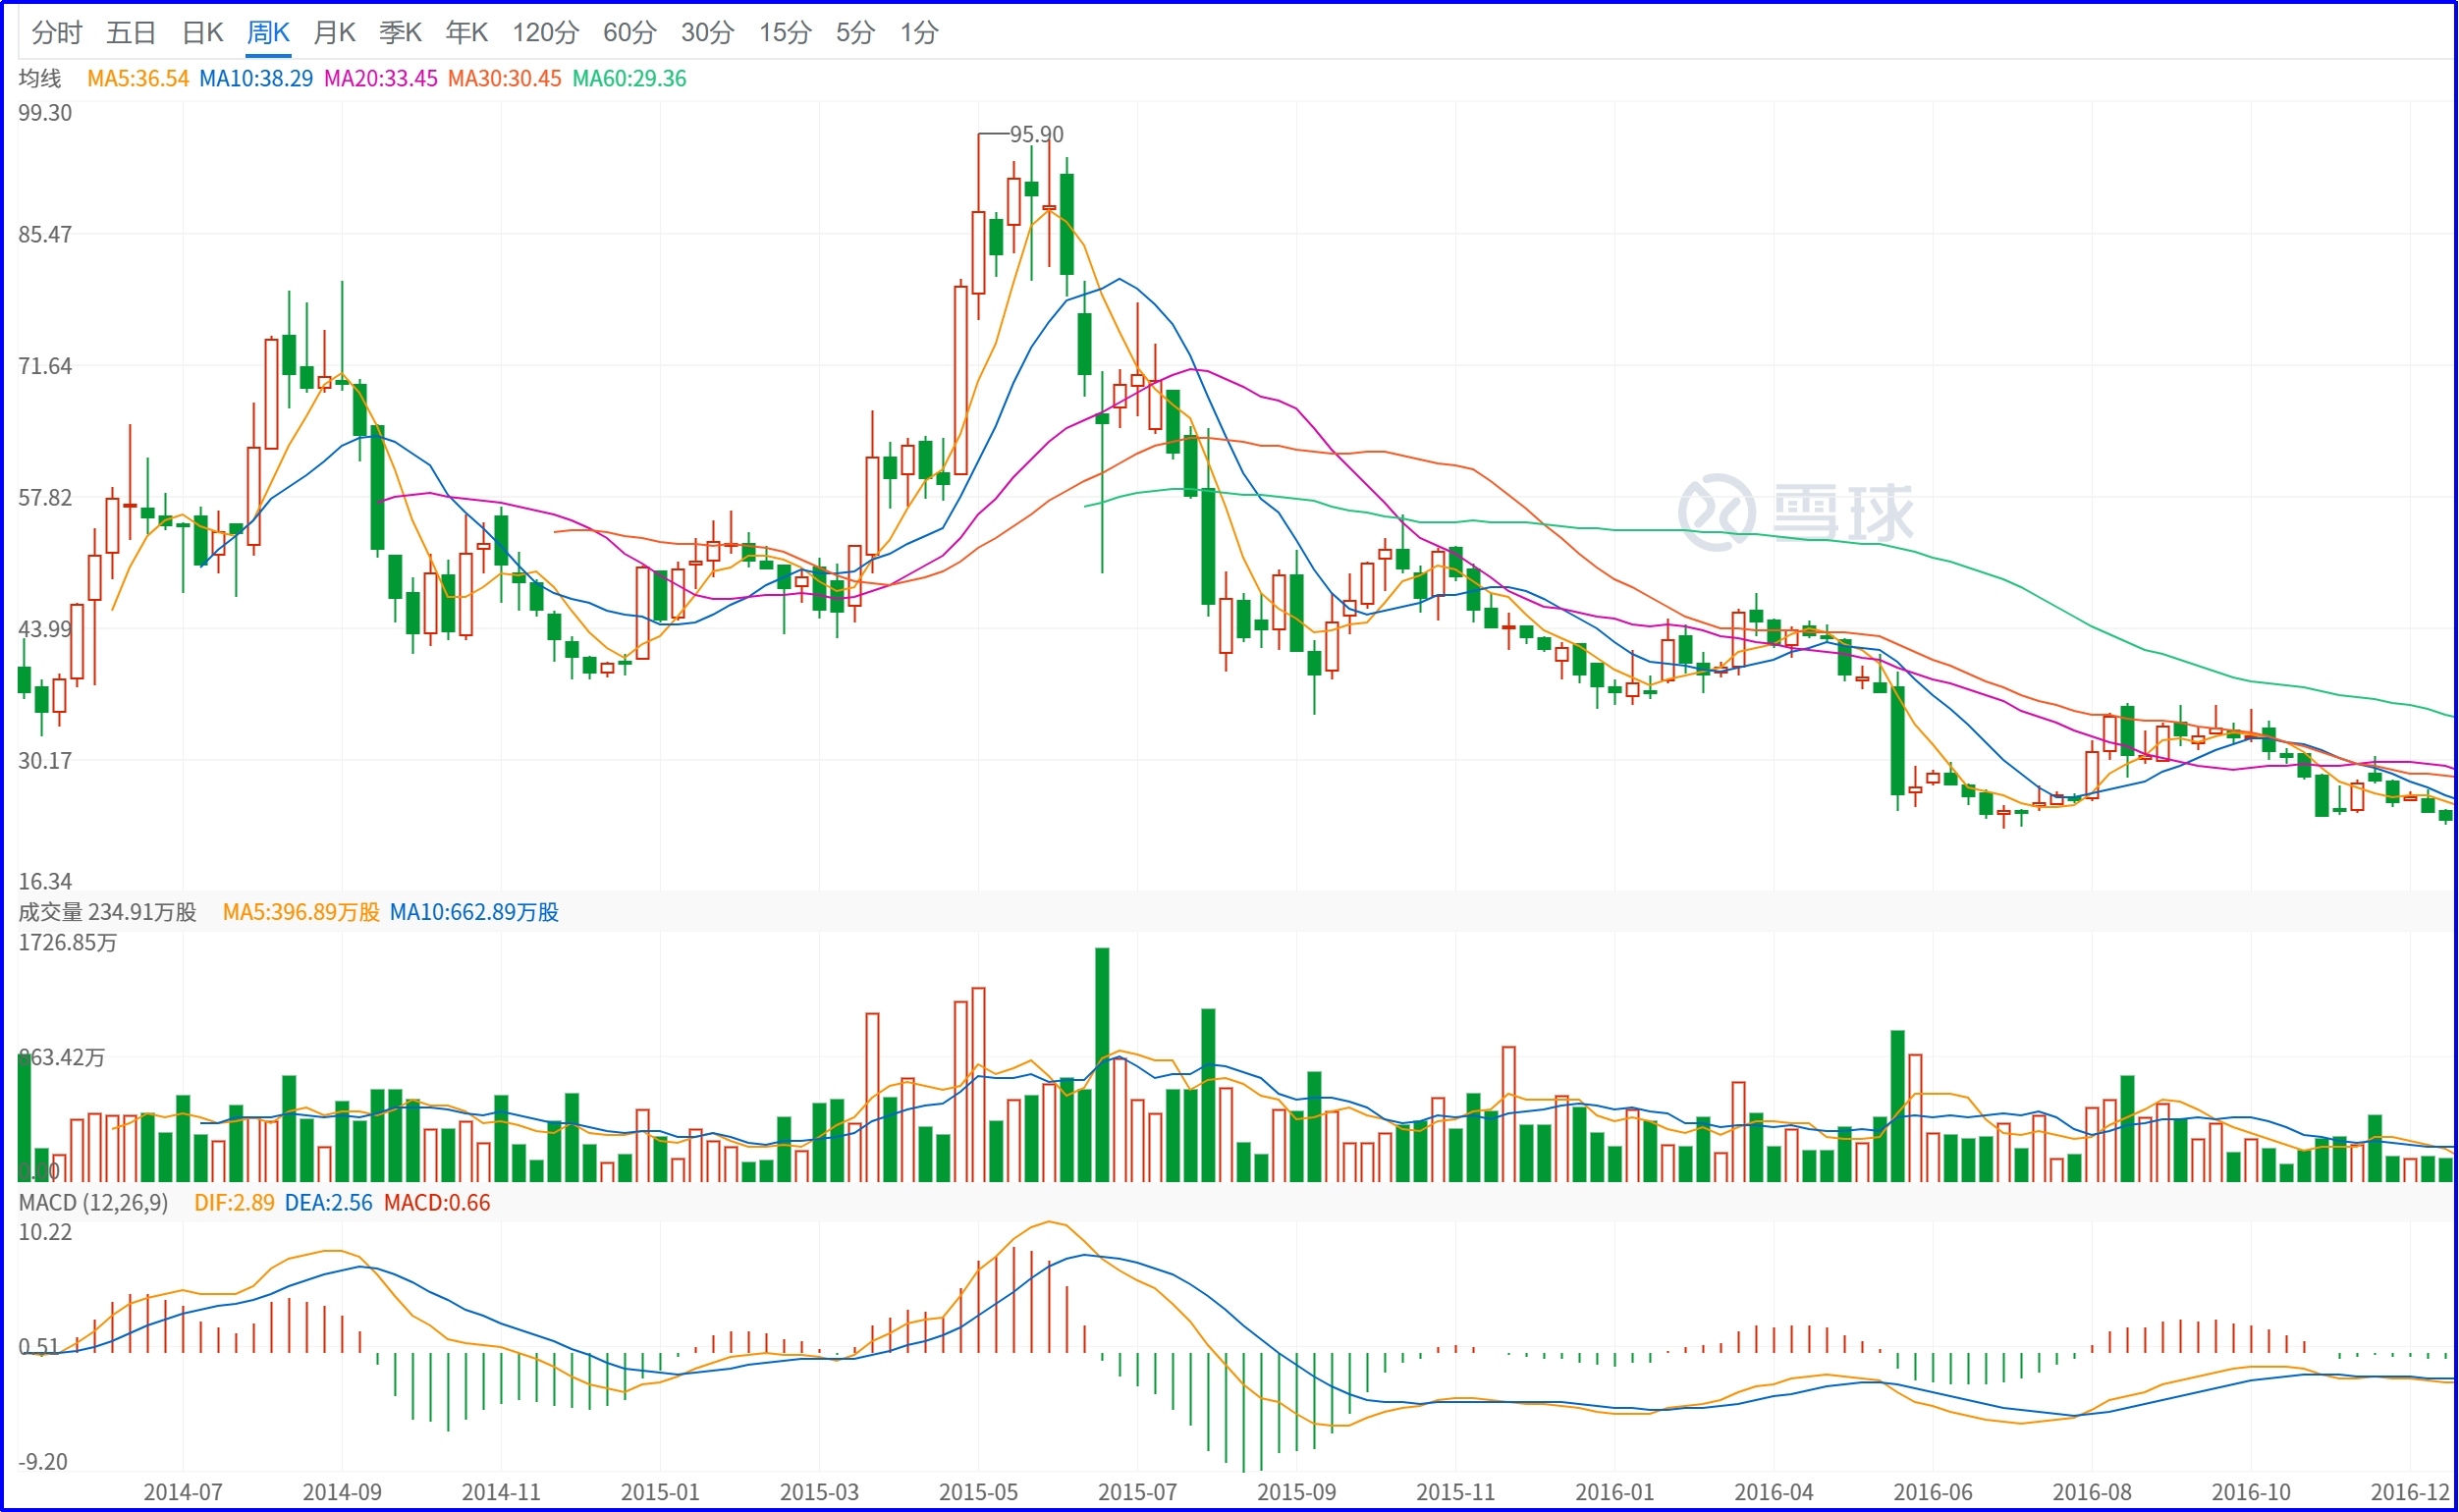Viewport: 2459px width, 1512px height.
Task: Select the 周K weekly candlestick tab
Action: coord(268,33)
